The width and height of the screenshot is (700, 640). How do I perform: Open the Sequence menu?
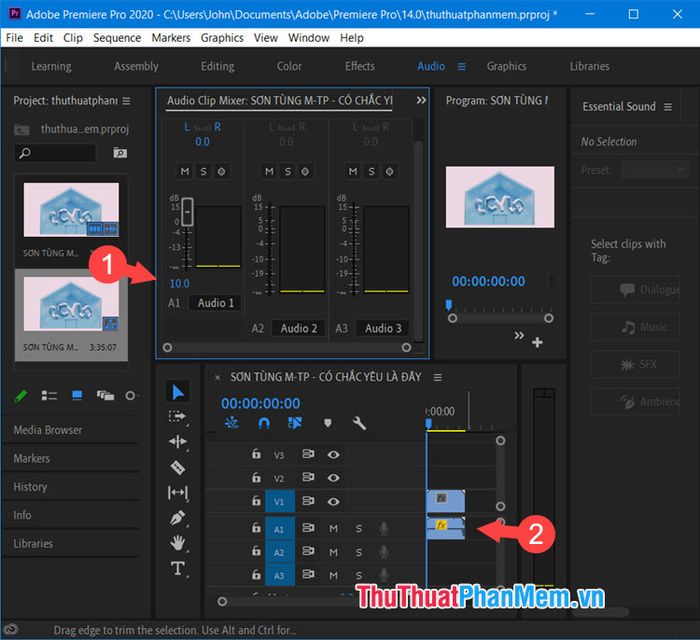[117, 38]
